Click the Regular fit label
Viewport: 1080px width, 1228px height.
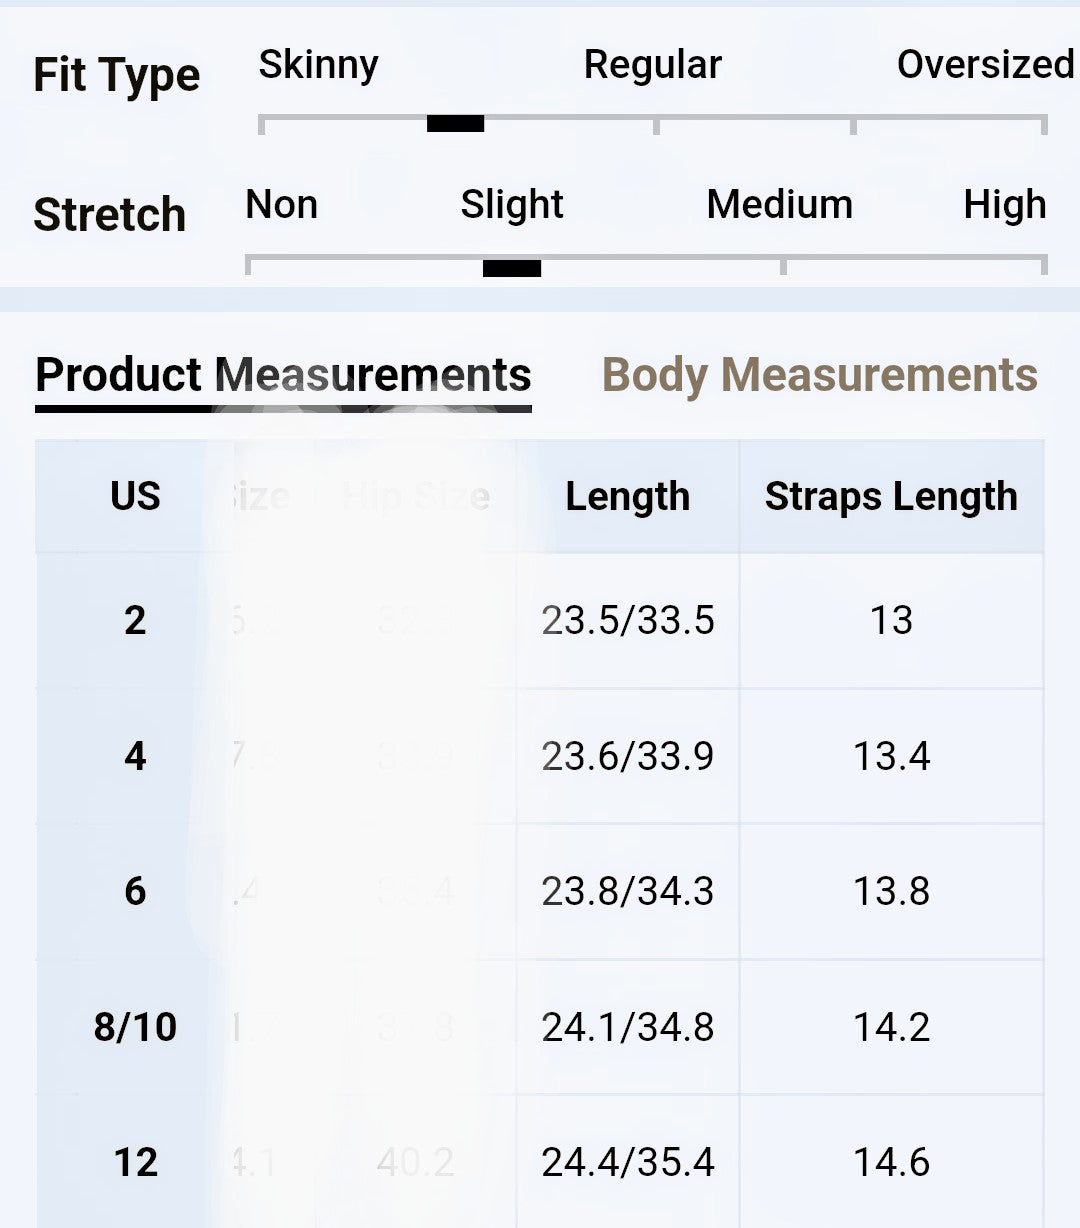coord(652,65)
